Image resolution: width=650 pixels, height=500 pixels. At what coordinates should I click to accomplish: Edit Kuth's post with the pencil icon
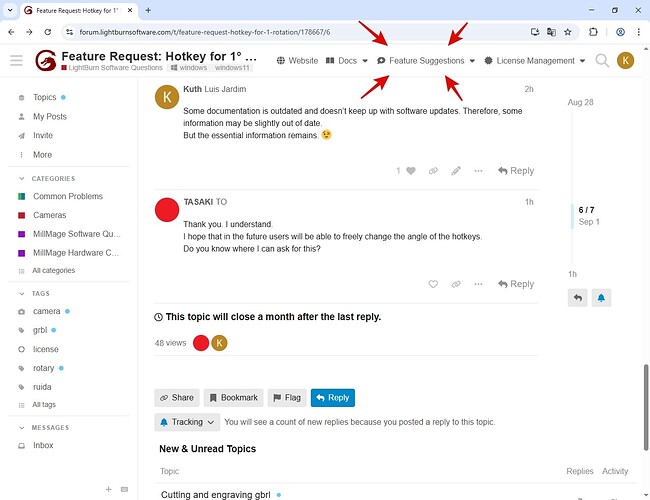click(x=456, y=171)
